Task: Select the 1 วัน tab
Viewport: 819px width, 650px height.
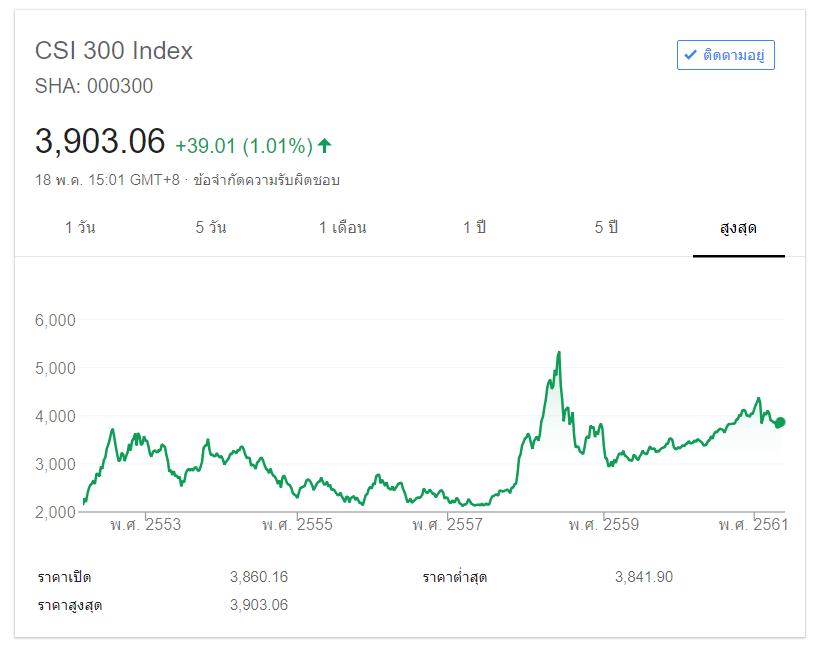Action: pyautogui.click(x=80, y=228)
